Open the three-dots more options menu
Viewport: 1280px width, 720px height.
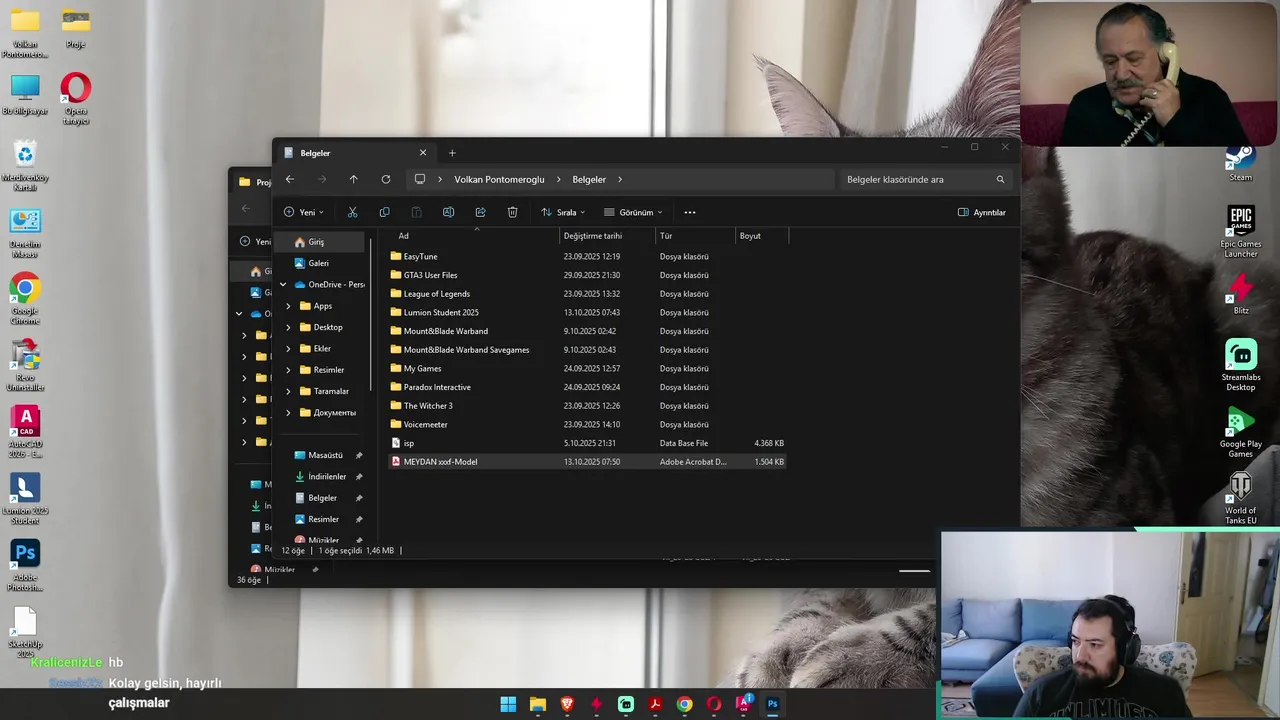(689, 212)
